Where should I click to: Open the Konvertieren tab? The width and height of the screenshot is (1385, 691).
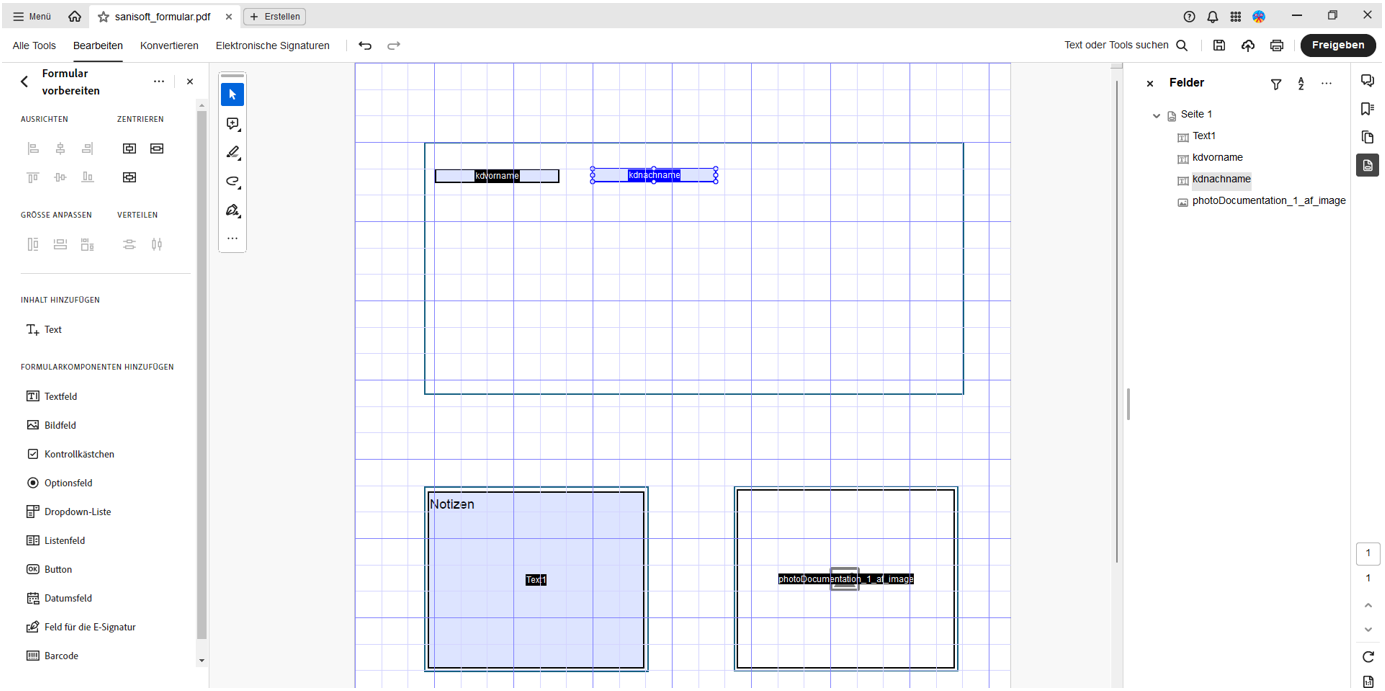pyautogui.click(x=169, y=45)
